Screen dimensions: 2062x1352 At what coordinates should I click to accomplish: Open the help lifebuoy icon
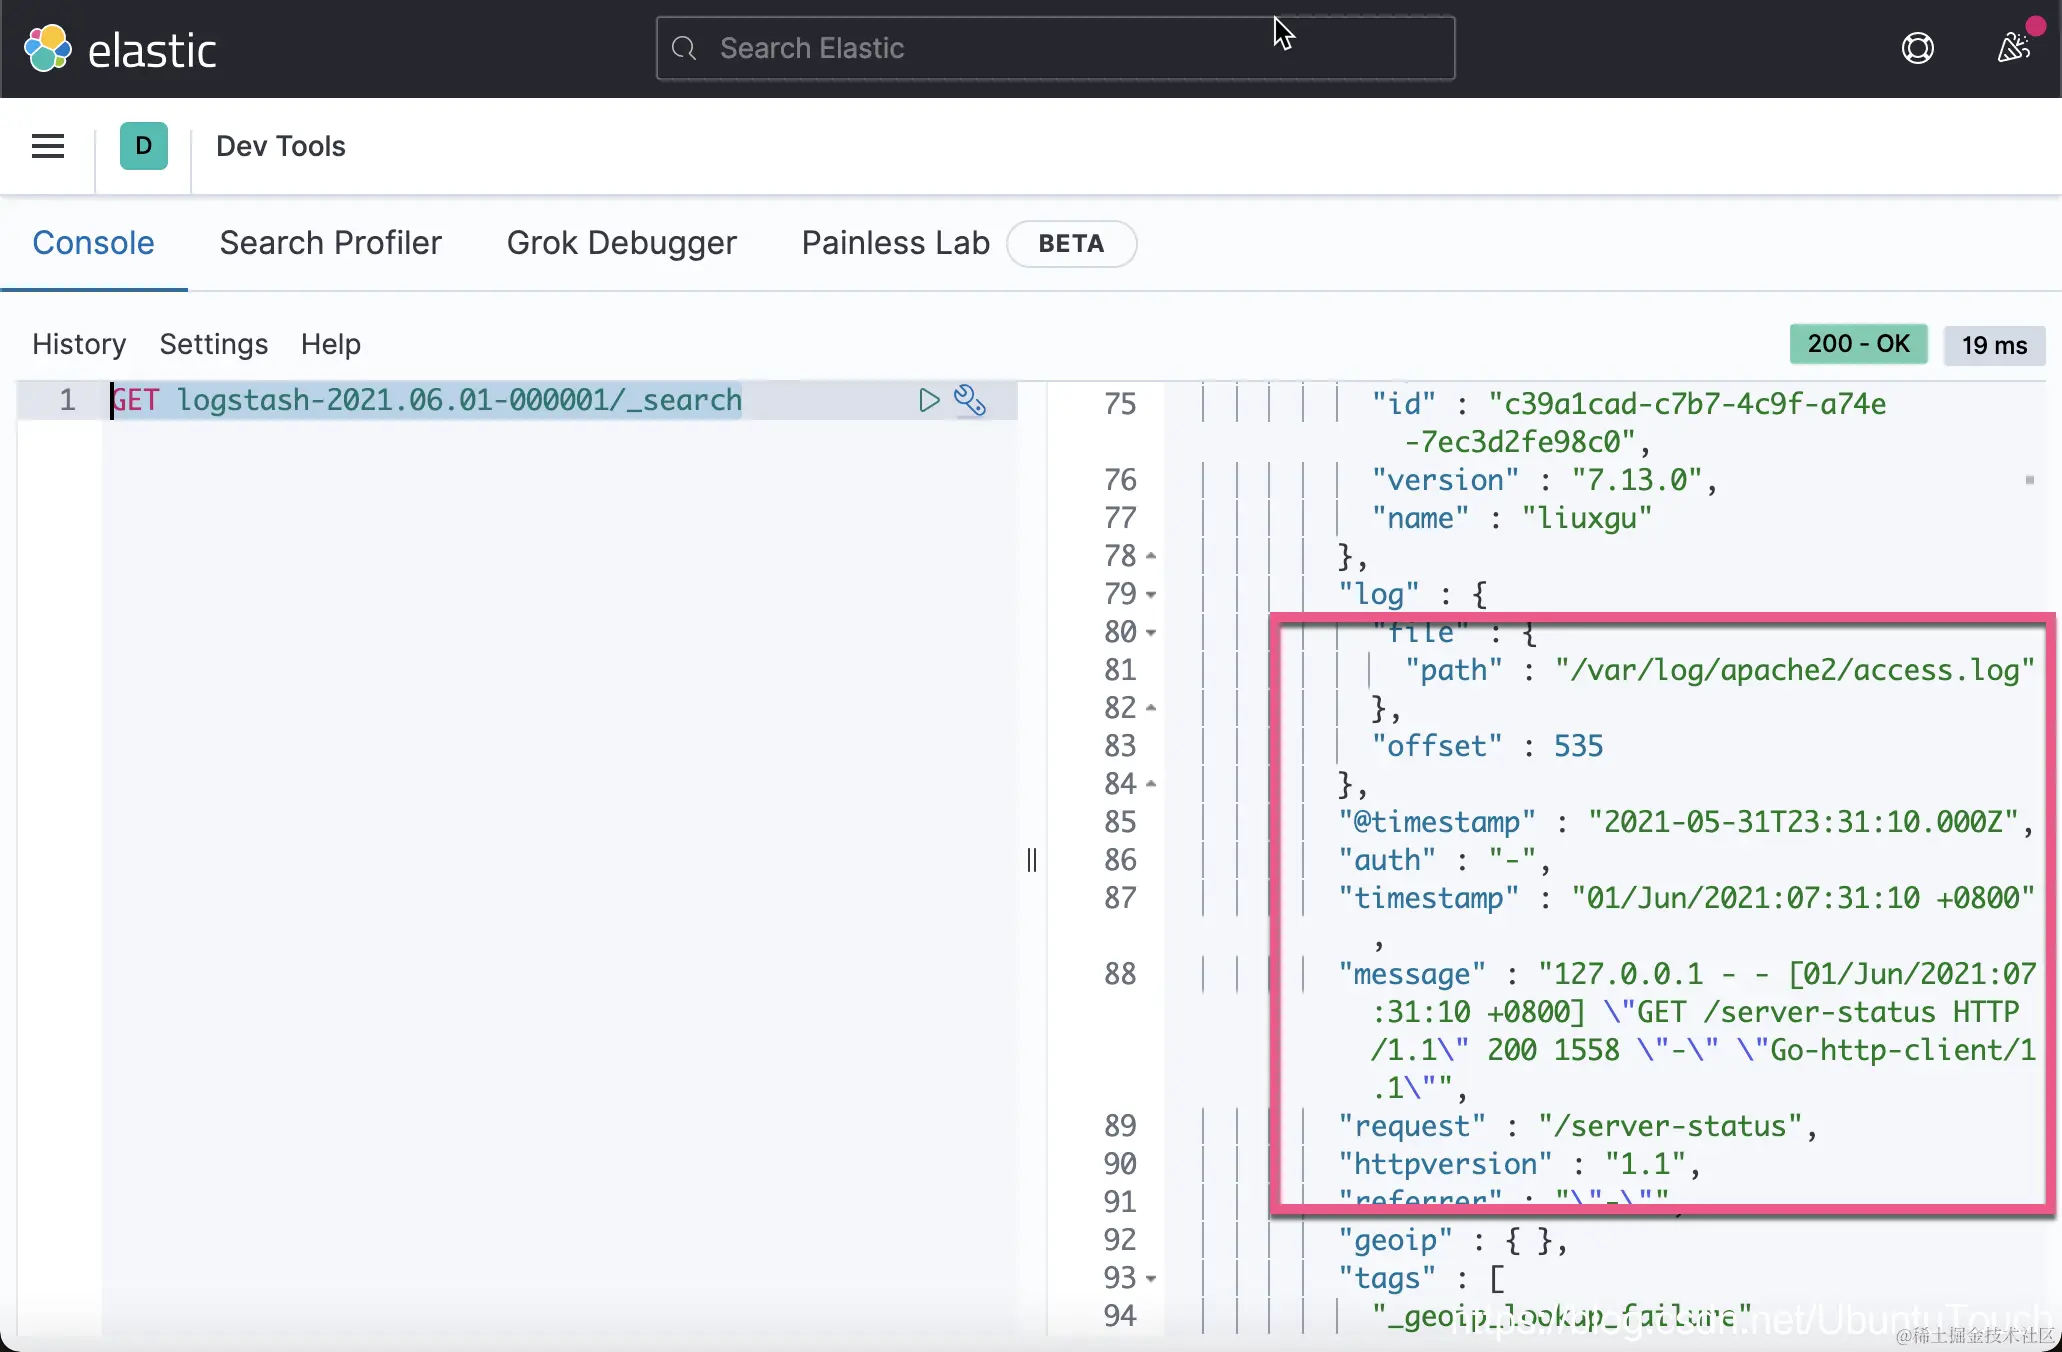click(1917, 48)
